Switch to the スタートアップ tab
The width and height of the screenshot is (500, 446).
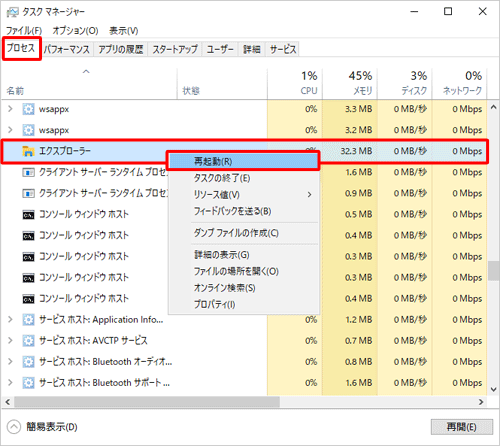pos(175,50)
